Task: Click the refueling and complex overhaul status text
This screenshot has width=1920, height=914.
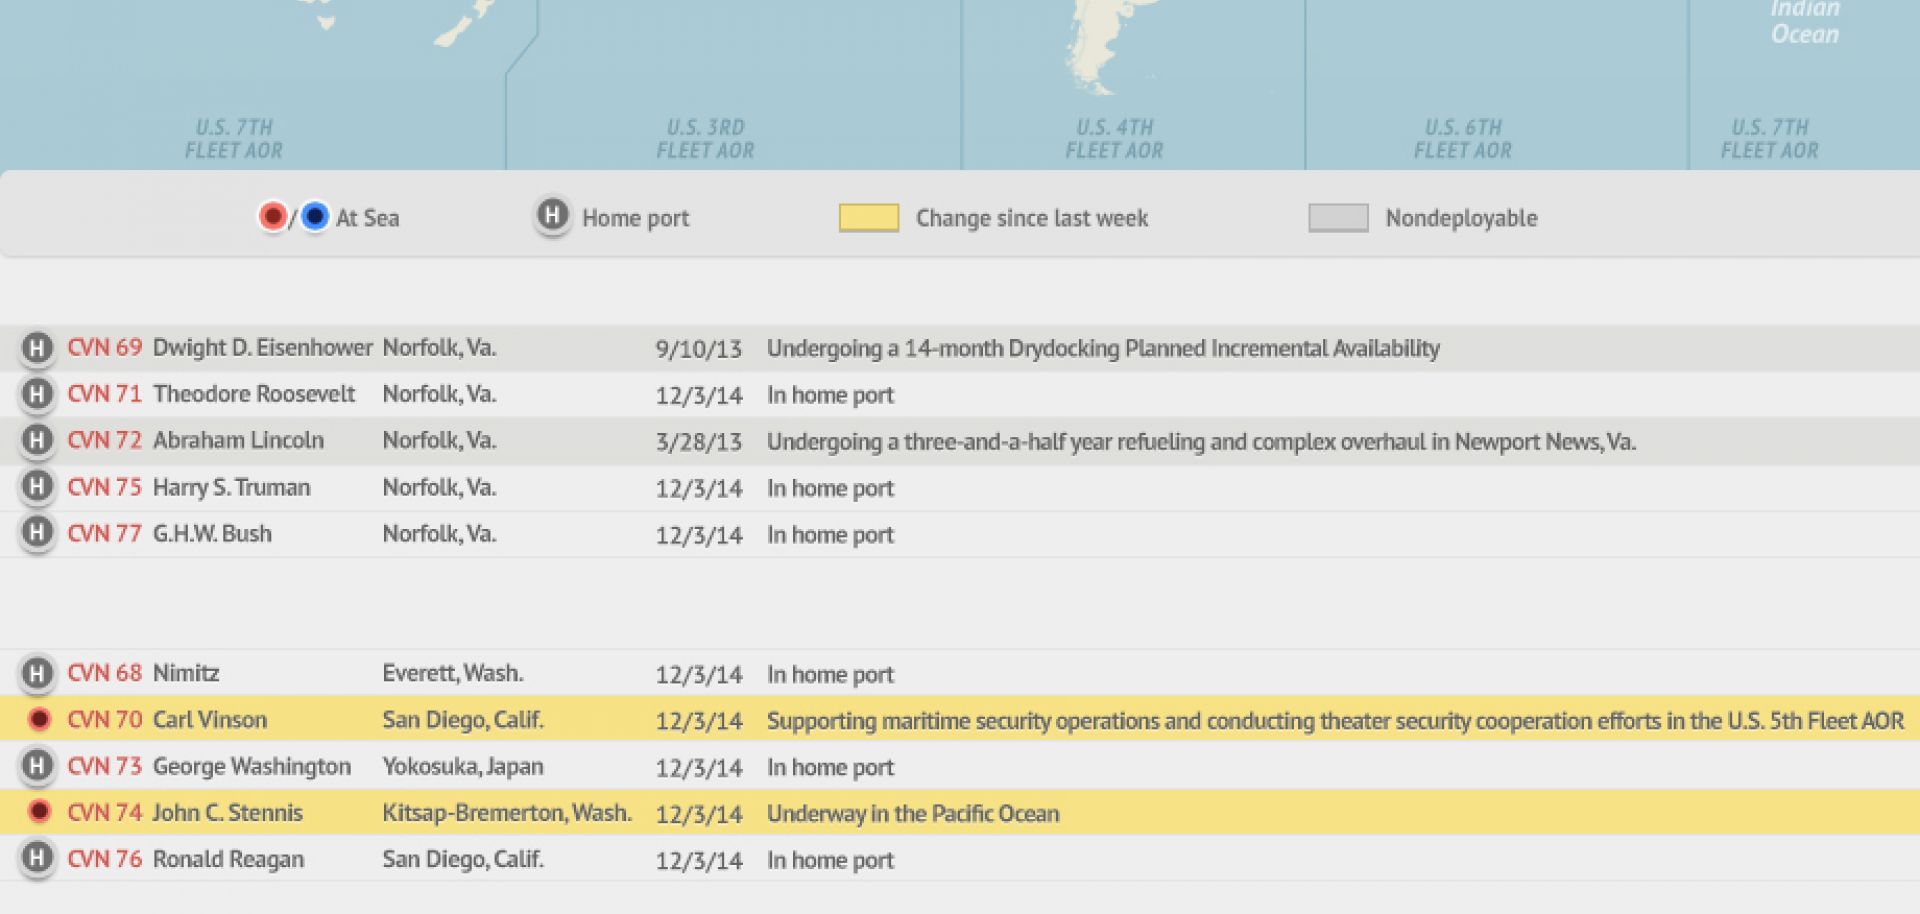Action: (1201, 442)
